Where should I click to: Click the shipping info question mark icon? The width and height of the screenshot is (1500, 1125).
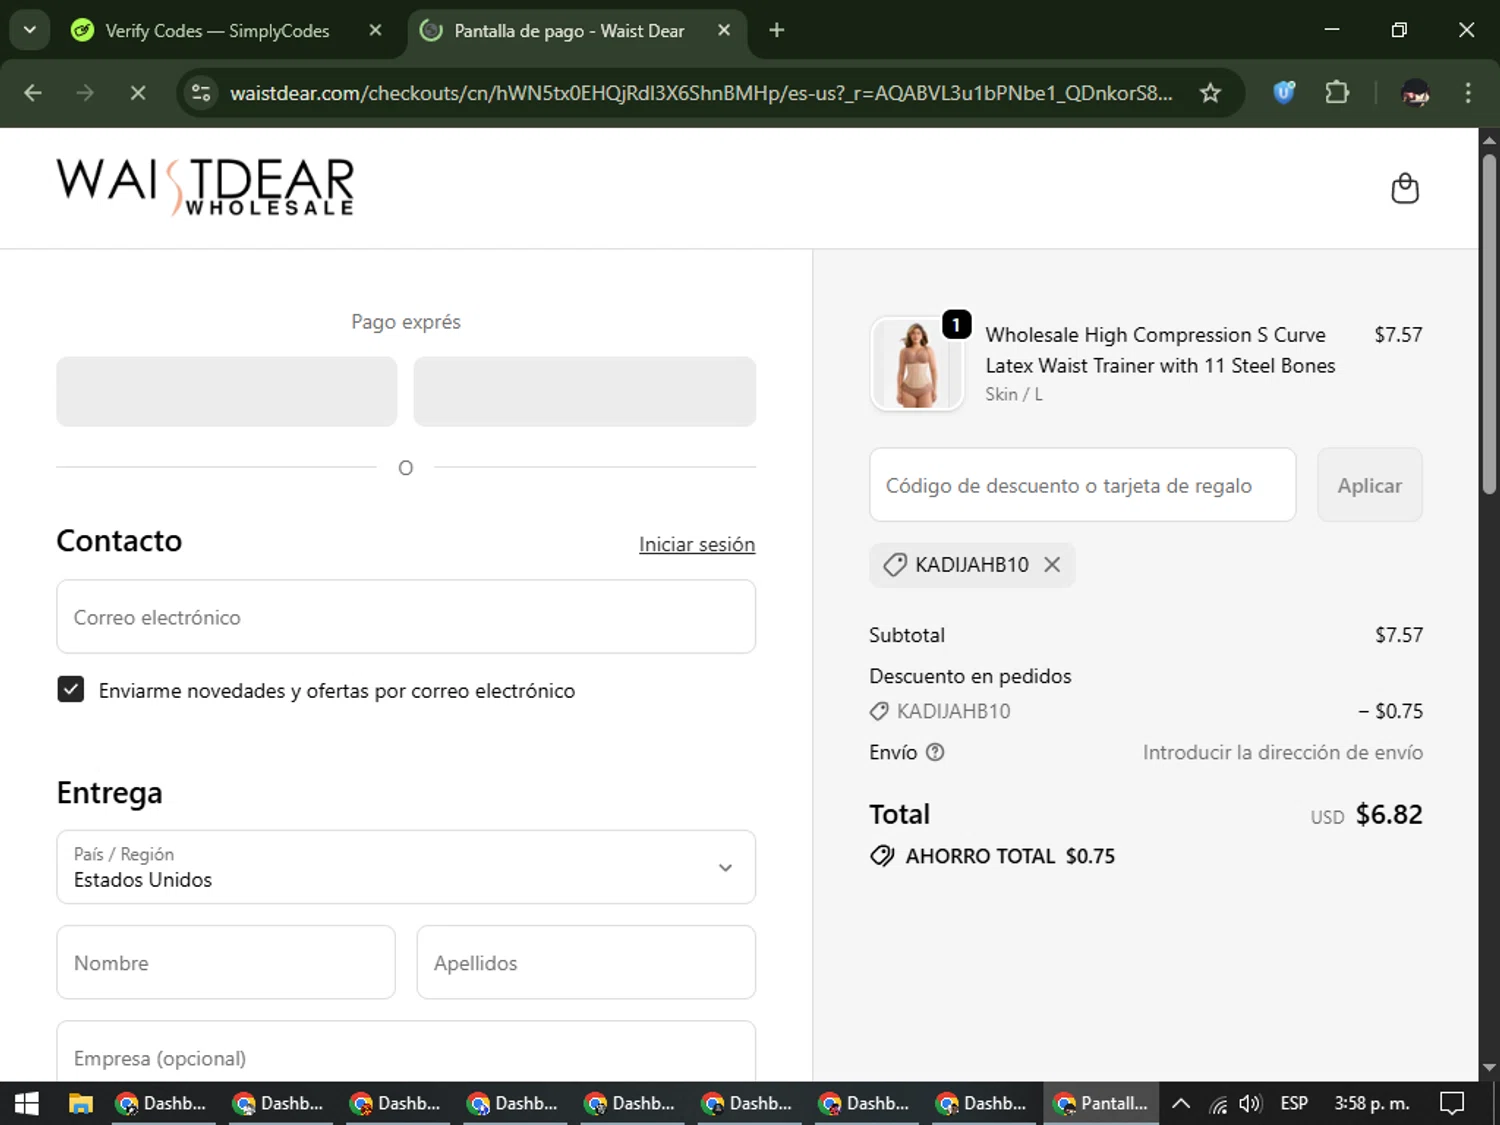point(935,752)
